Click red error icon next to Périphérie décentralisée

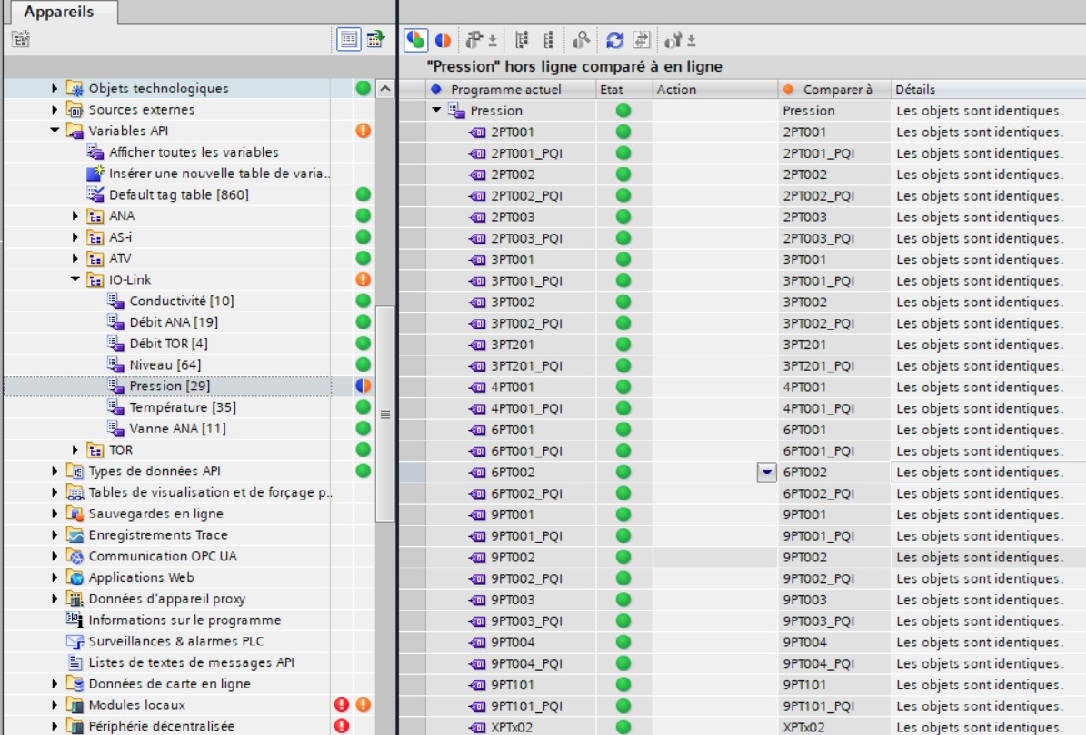pos(342,727)
